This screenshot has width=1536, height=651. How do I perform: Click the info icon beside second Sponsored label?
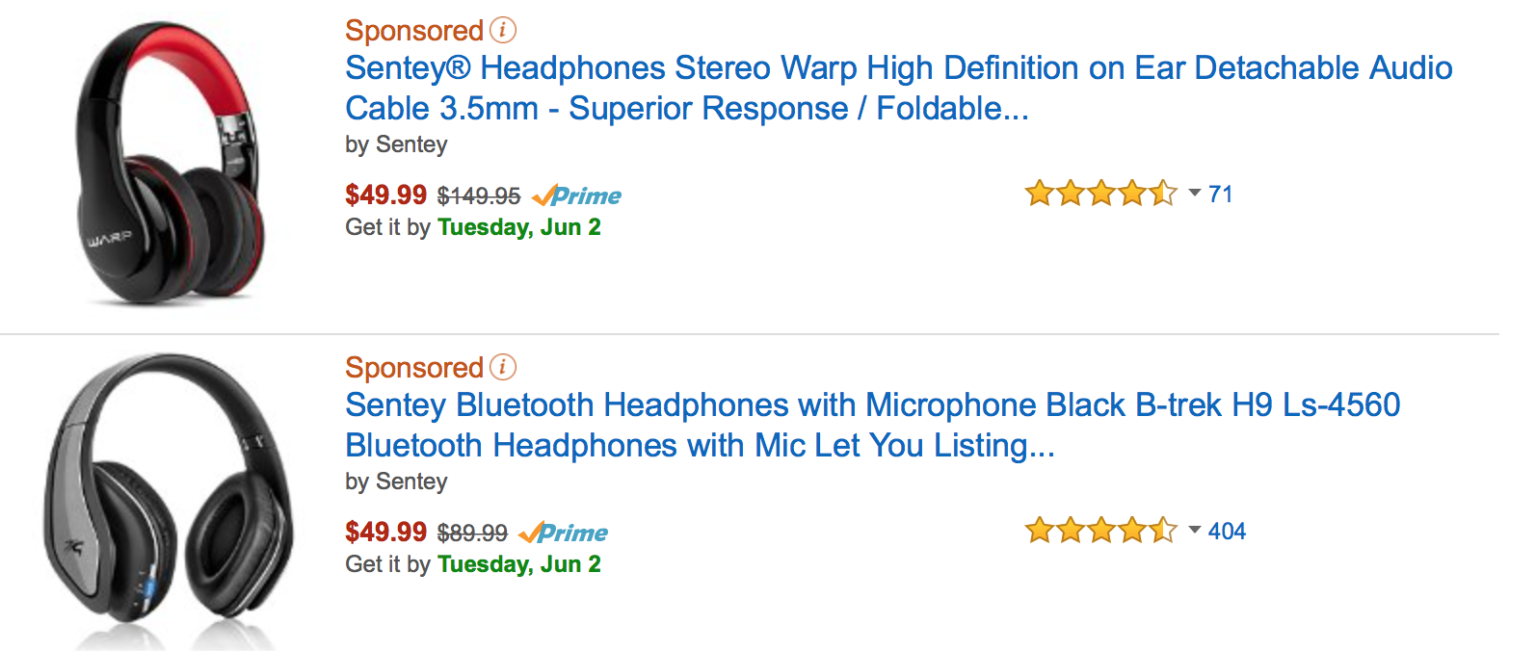point(504,368)
